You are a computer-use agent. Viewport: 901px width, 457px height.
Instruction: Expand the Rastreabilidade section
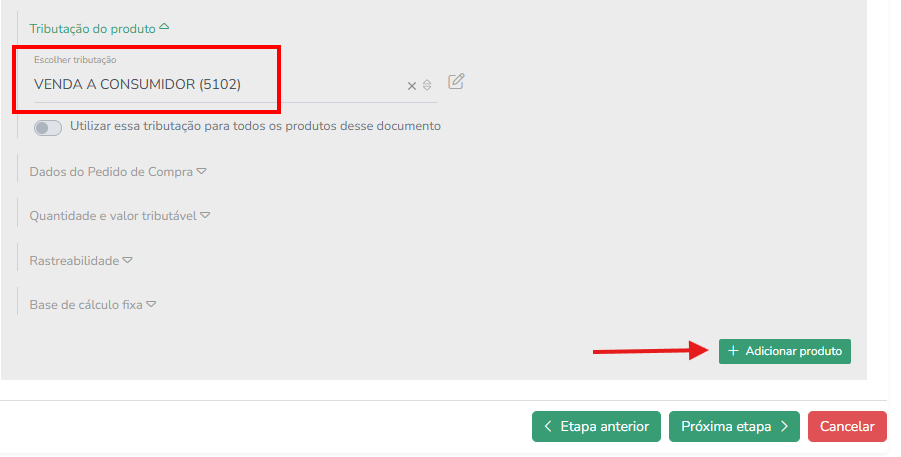[x=81, y=261]
